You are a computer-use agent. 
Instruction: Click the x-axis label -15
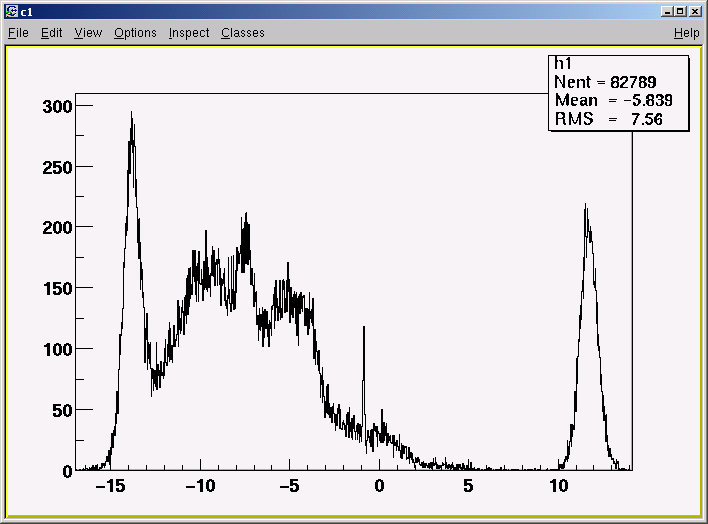click(111, 486)
